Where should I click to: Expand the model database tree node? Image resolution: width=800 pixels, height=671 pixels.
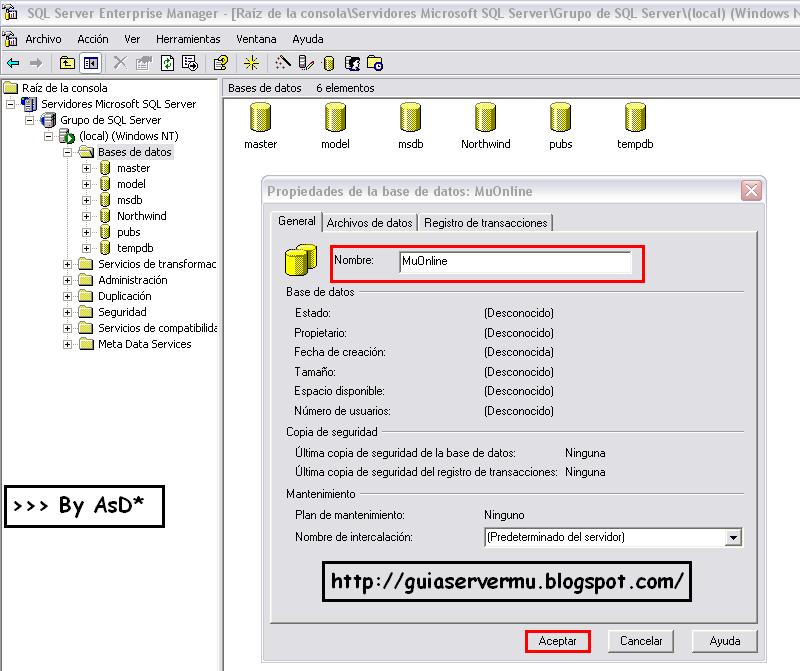[86, 184]
